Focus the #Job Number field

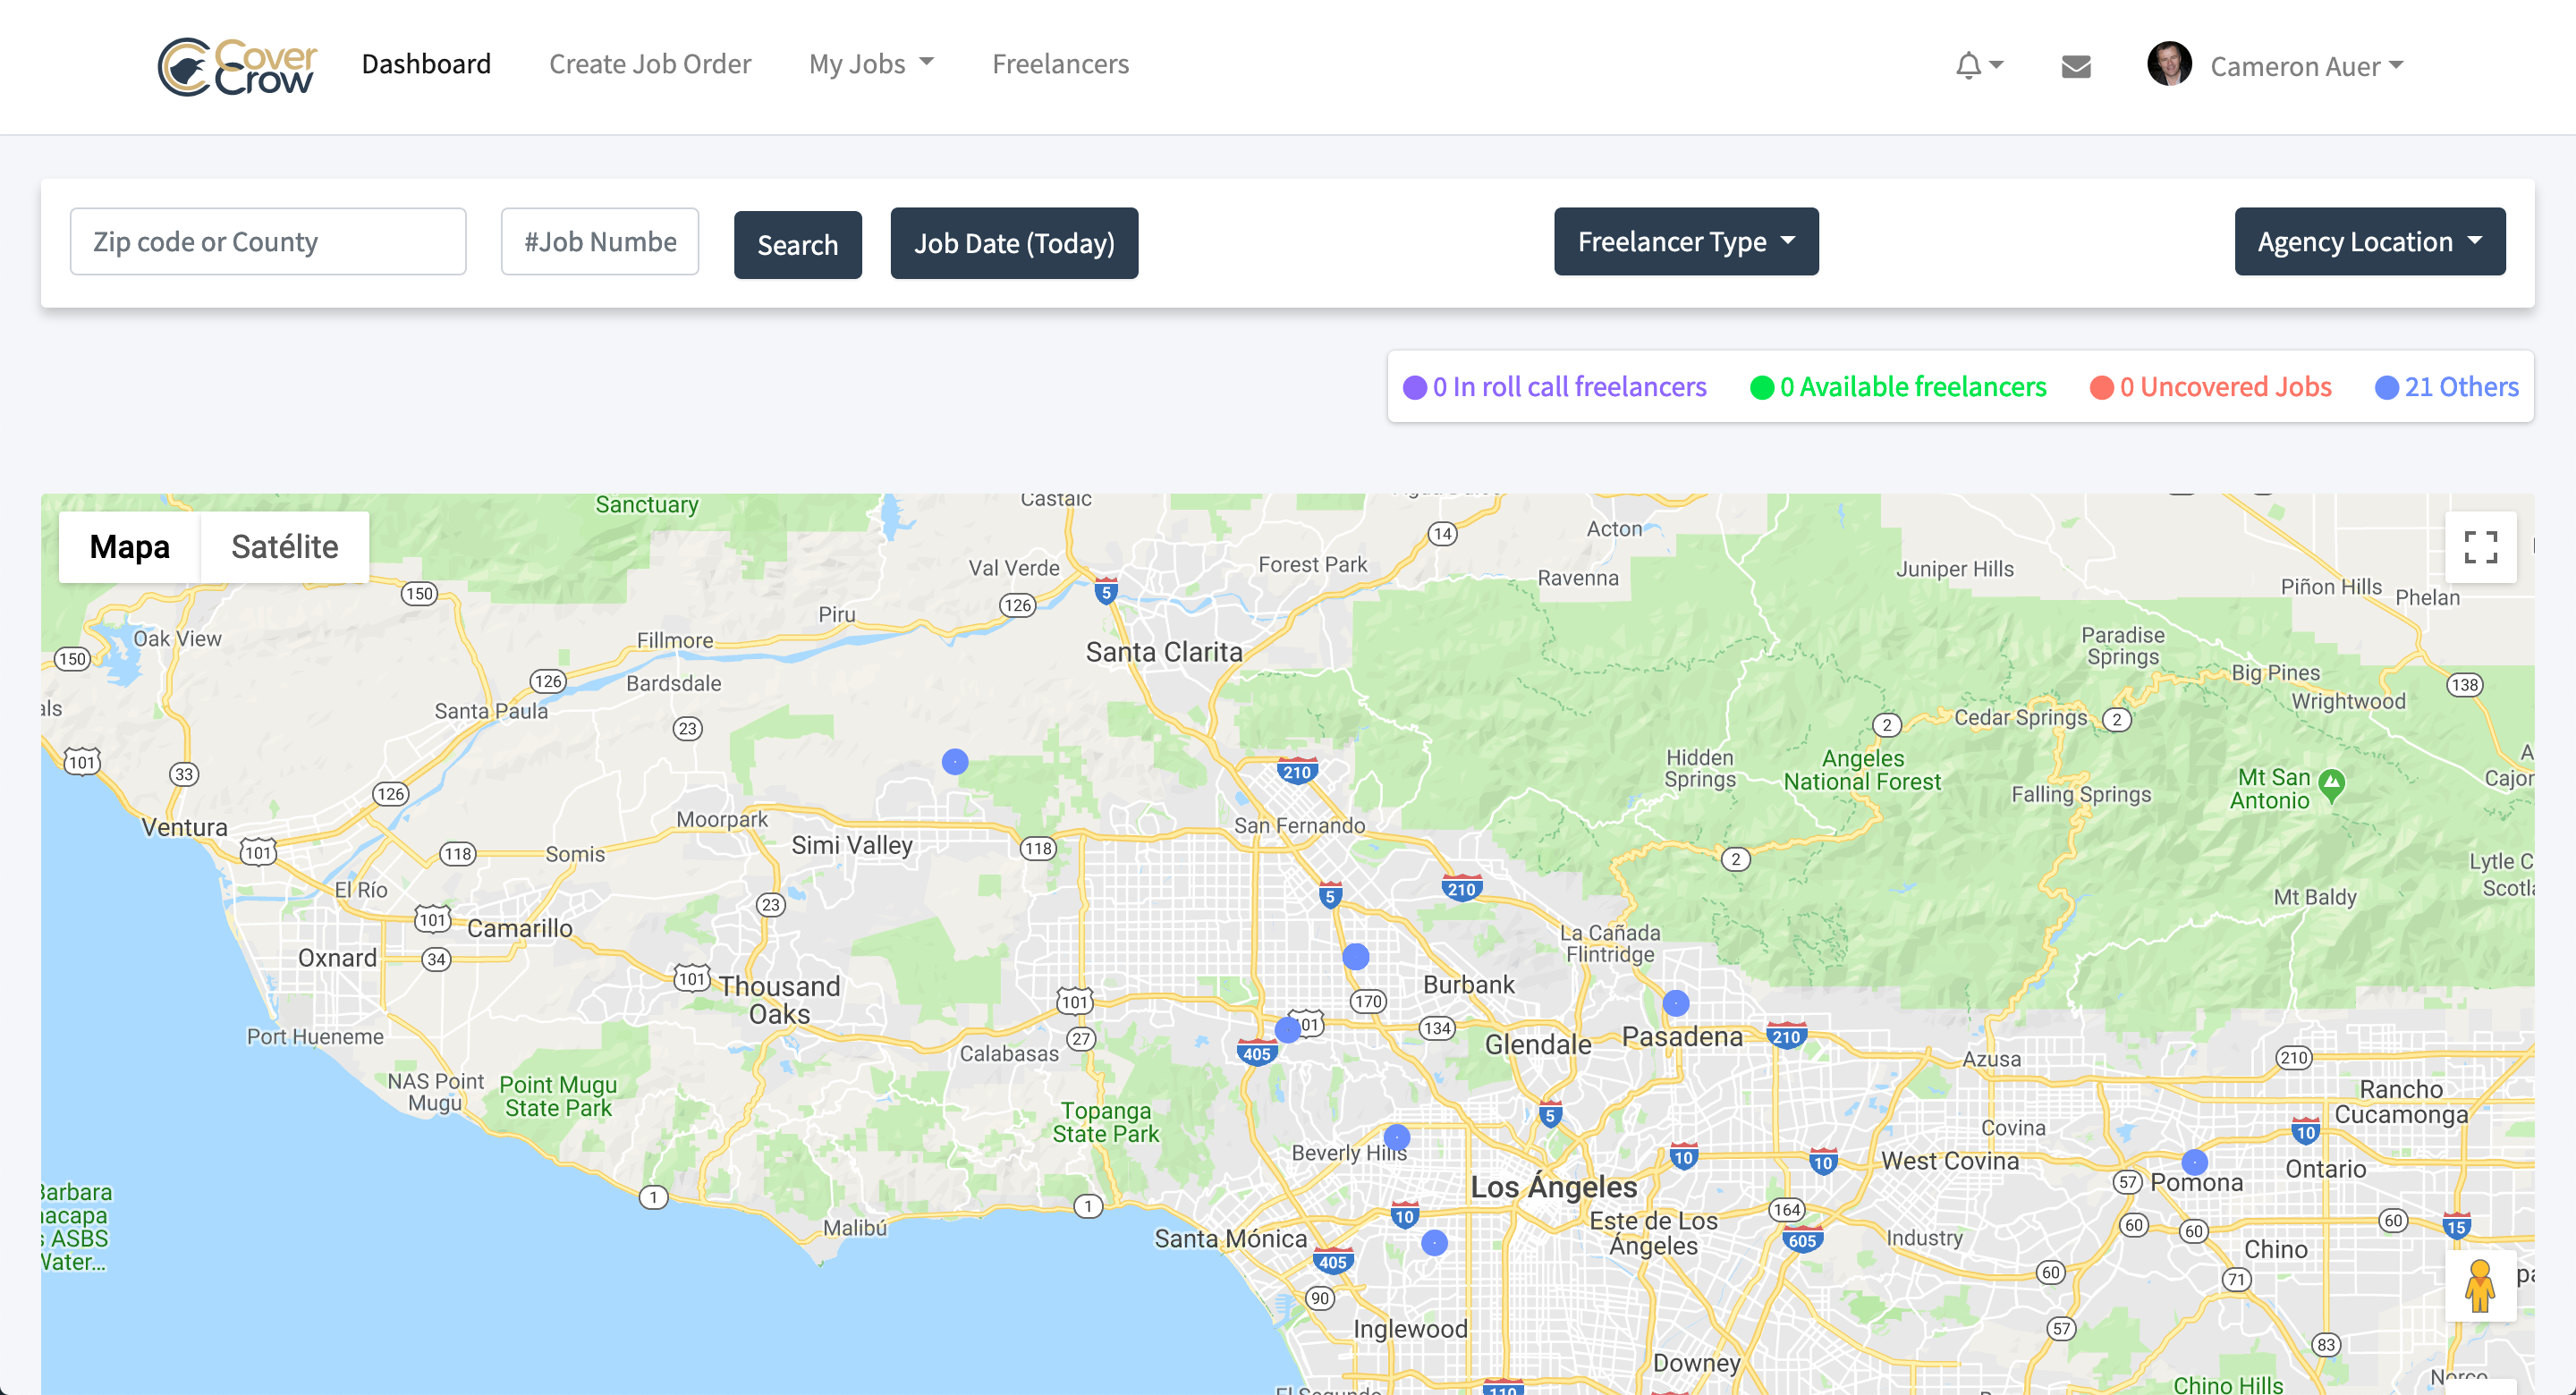[600, 241]
